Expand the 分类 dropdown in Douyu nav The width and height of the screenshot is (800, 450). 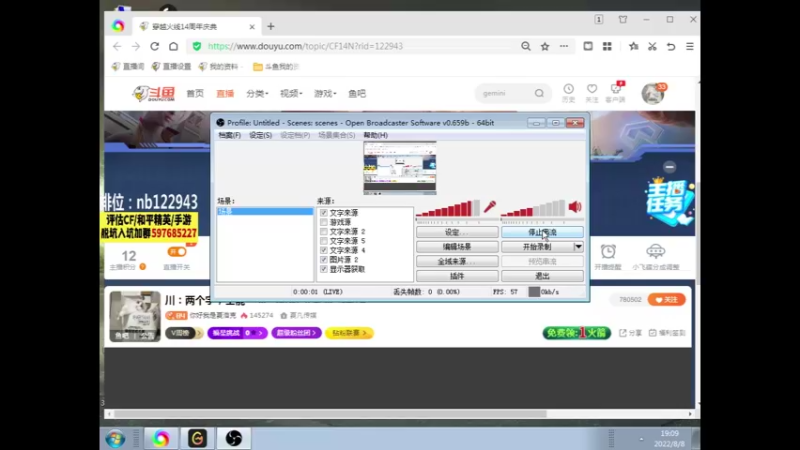click(x=257, y=93)
